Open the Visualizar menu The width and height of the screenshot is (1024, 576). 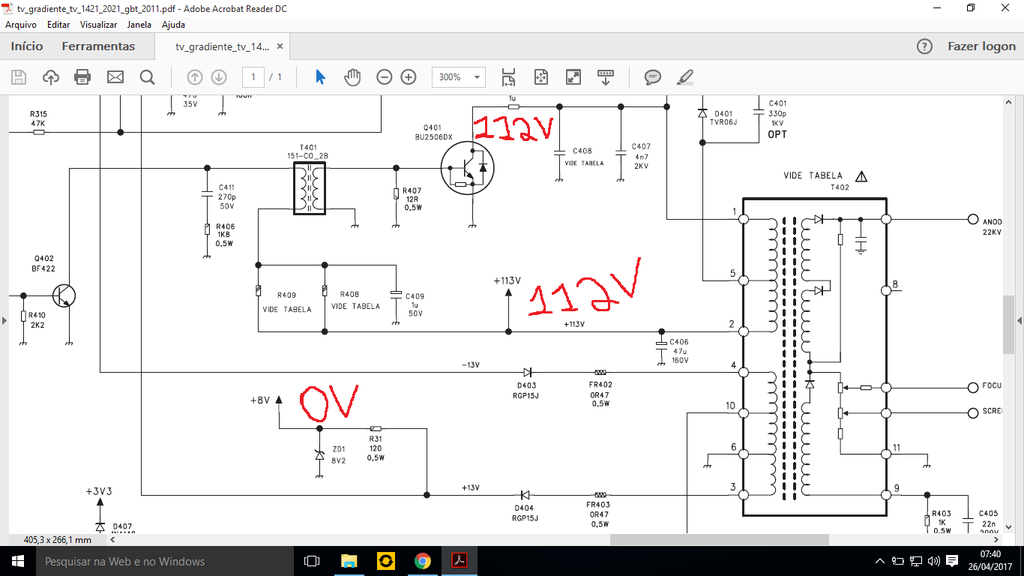(x=99, y=25)
